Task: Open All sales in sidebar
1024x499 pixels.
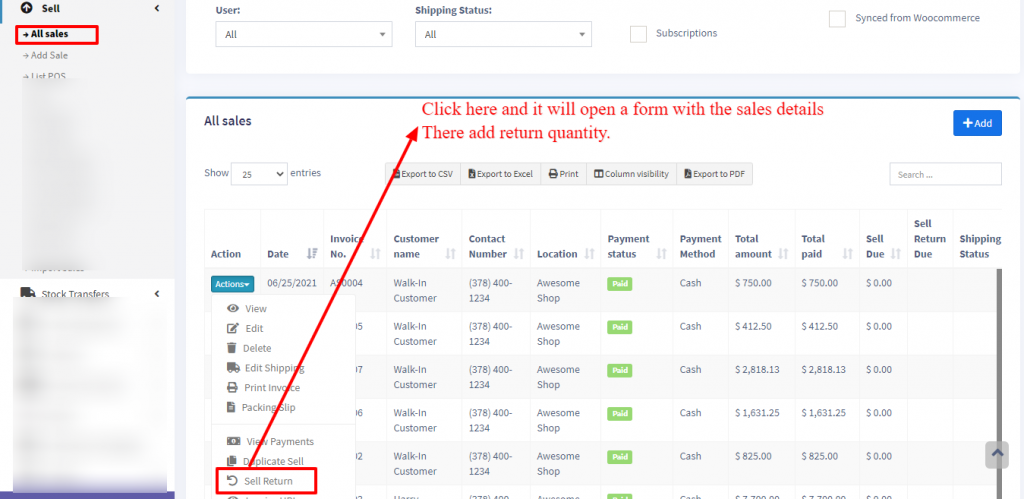Action: point(49,34)
